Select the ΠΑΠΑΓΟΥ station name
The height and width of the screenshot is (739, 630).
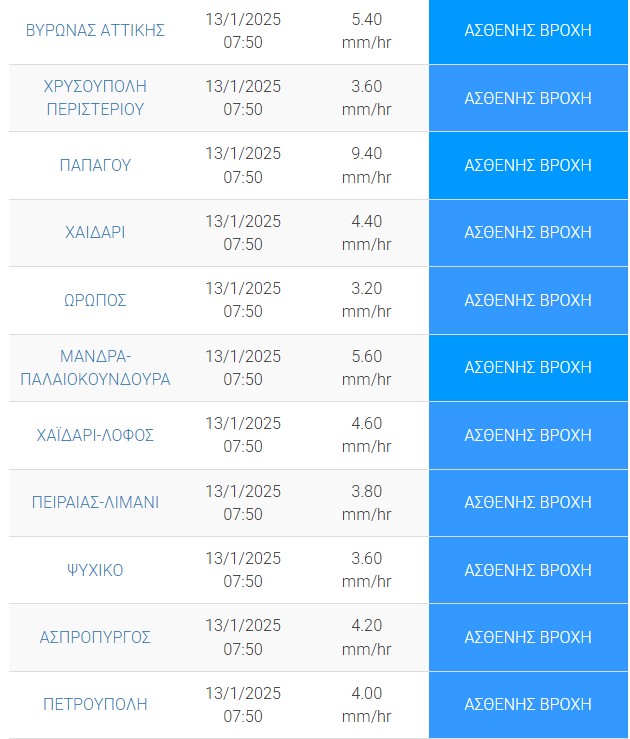pyautogui.click(x=95, y=165)
